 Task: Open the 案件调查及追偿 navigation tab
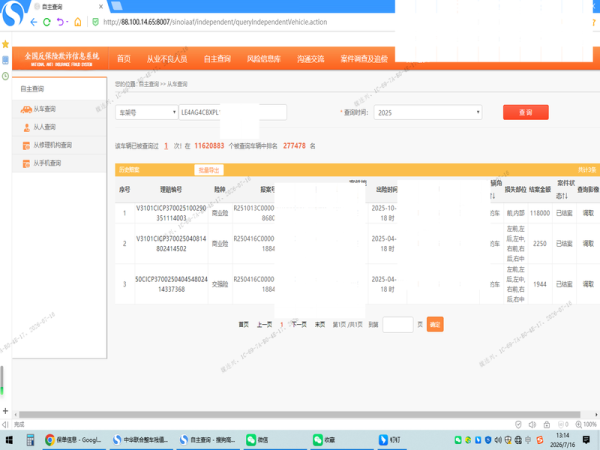coord(364,59)
